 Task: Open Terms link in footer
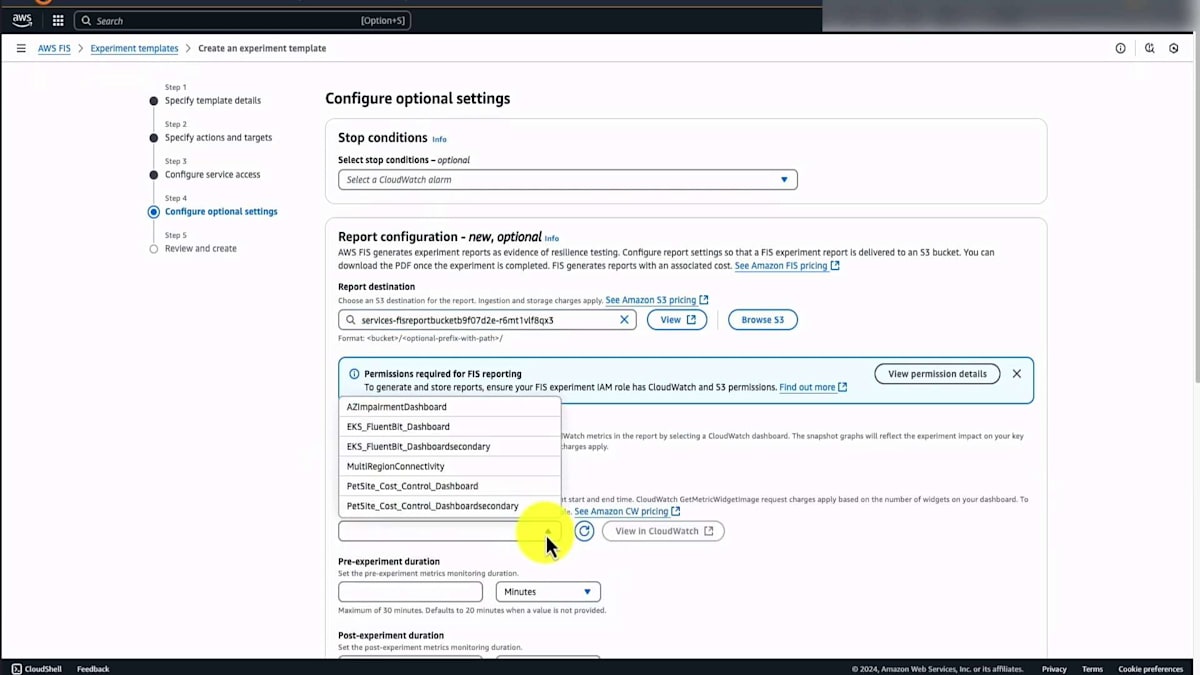tap(1092, 669)
